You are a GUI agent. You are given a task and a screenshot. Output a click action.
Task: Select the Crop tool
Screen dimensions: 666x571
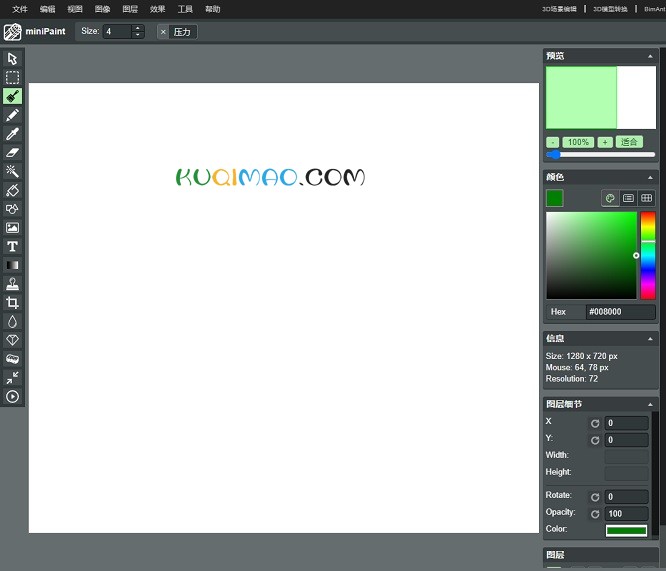12,302
